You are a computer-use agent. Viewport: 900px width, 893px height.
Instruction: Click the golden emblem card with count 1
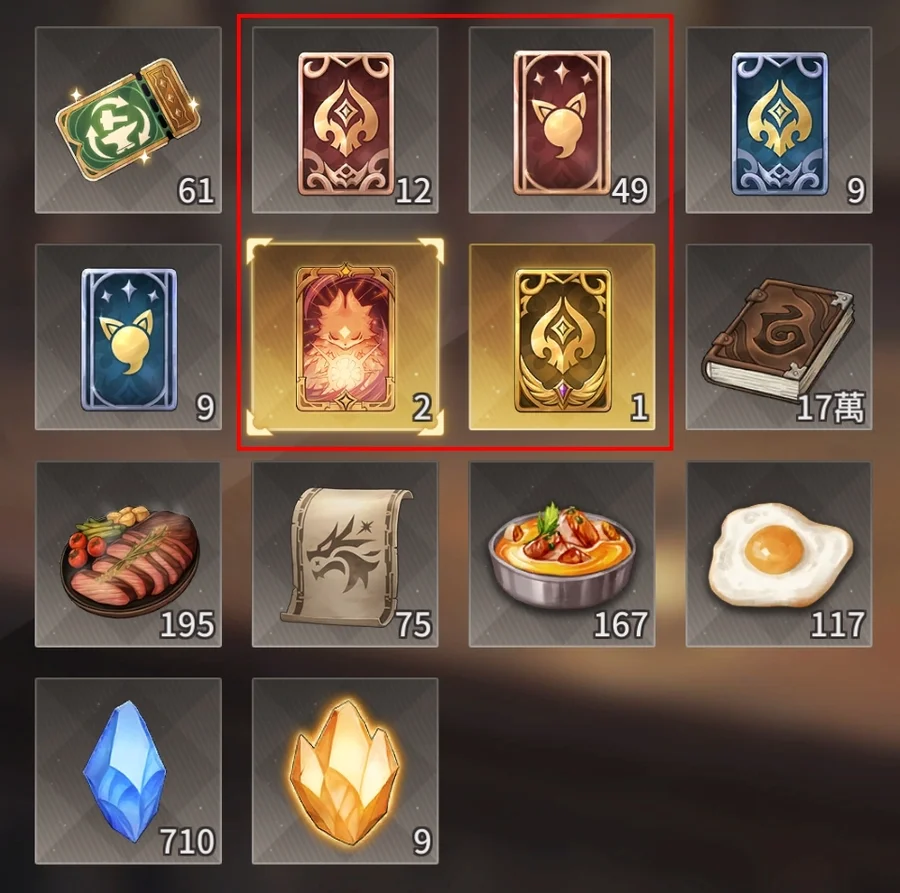tap(562, 337)
